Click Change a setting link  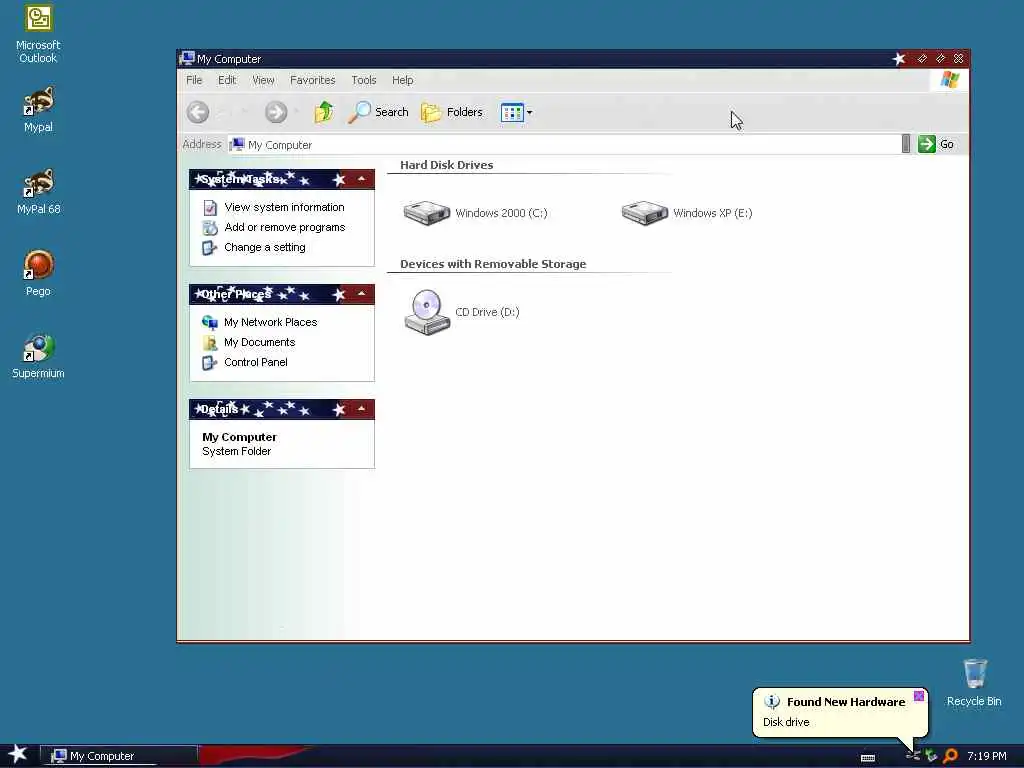[x=264, y=248]
